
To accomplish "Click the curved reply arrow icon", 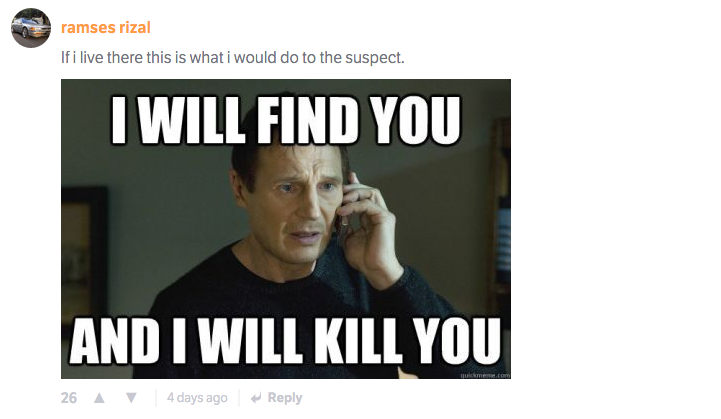I will (256, 398).
